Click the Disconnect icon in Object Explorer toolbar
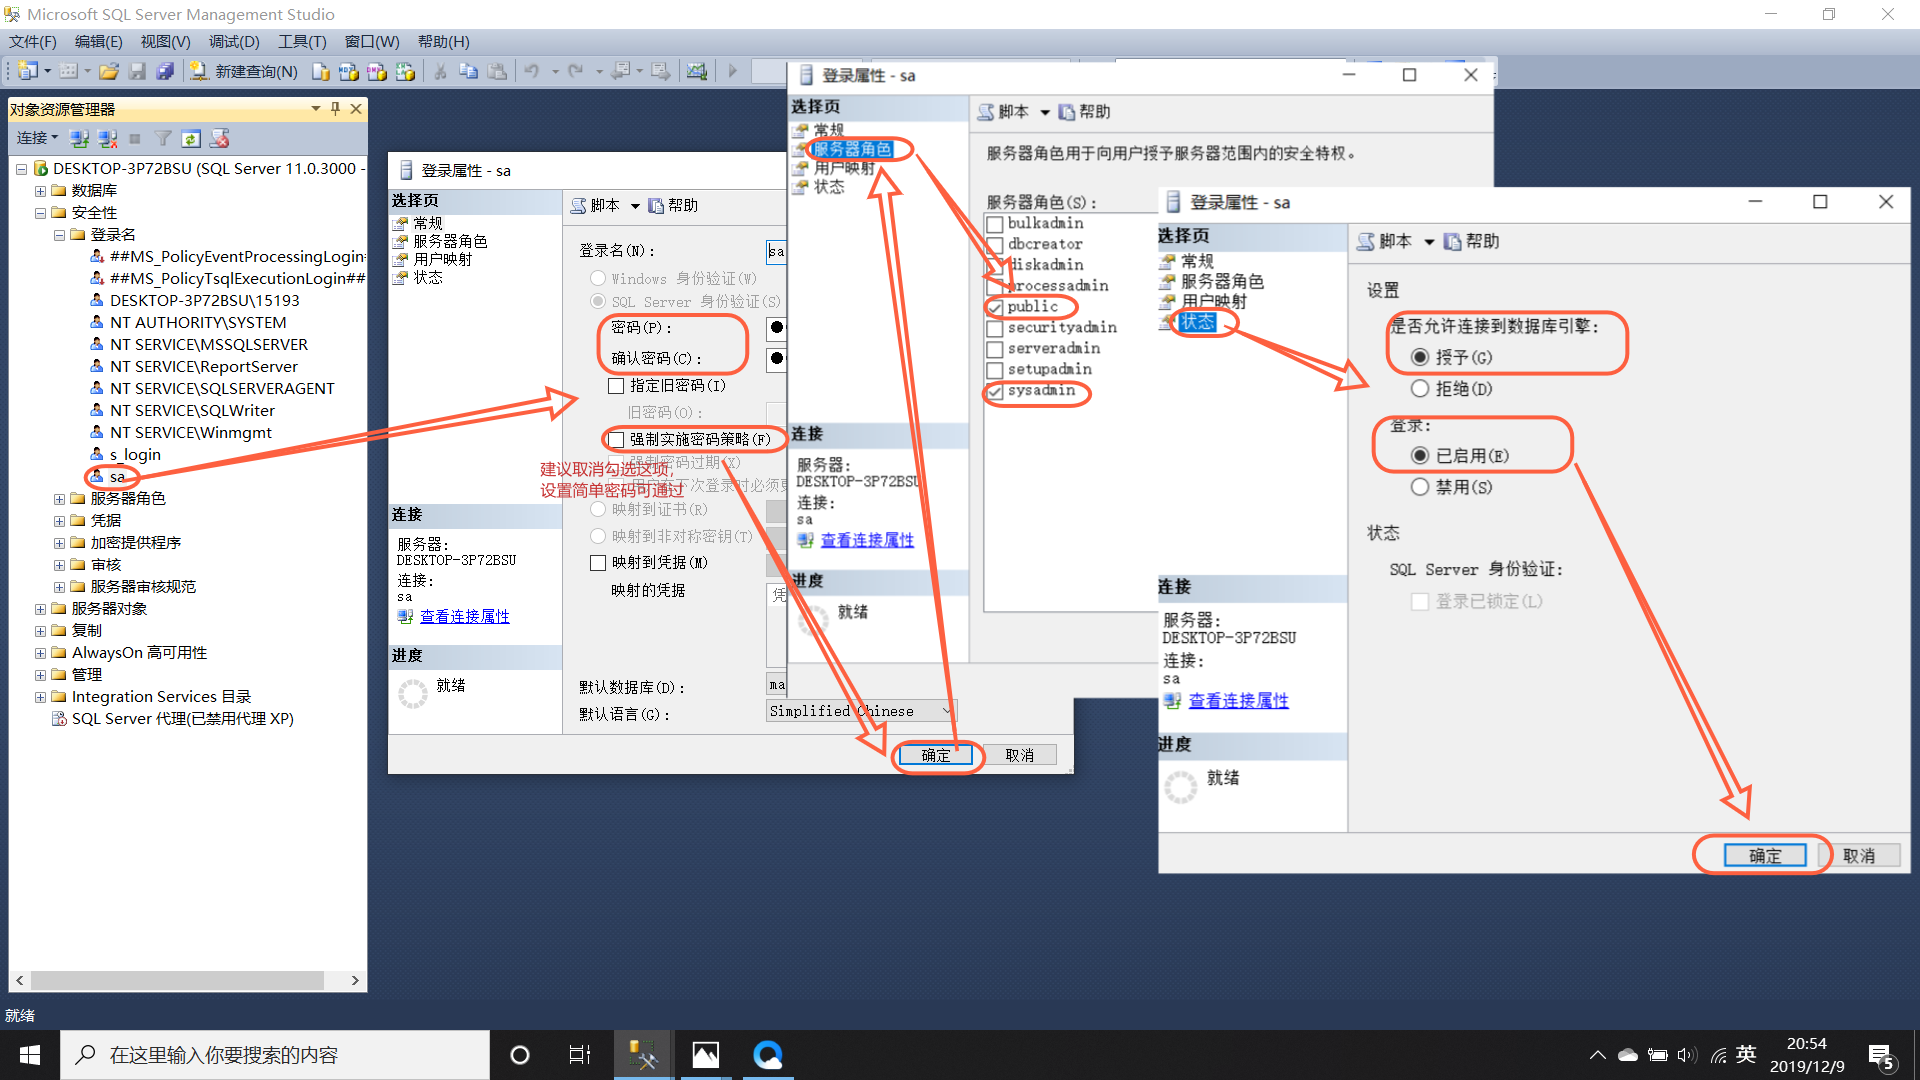Image resolution: width=1920 pixels, height=1080 pixels. [107, 138]
